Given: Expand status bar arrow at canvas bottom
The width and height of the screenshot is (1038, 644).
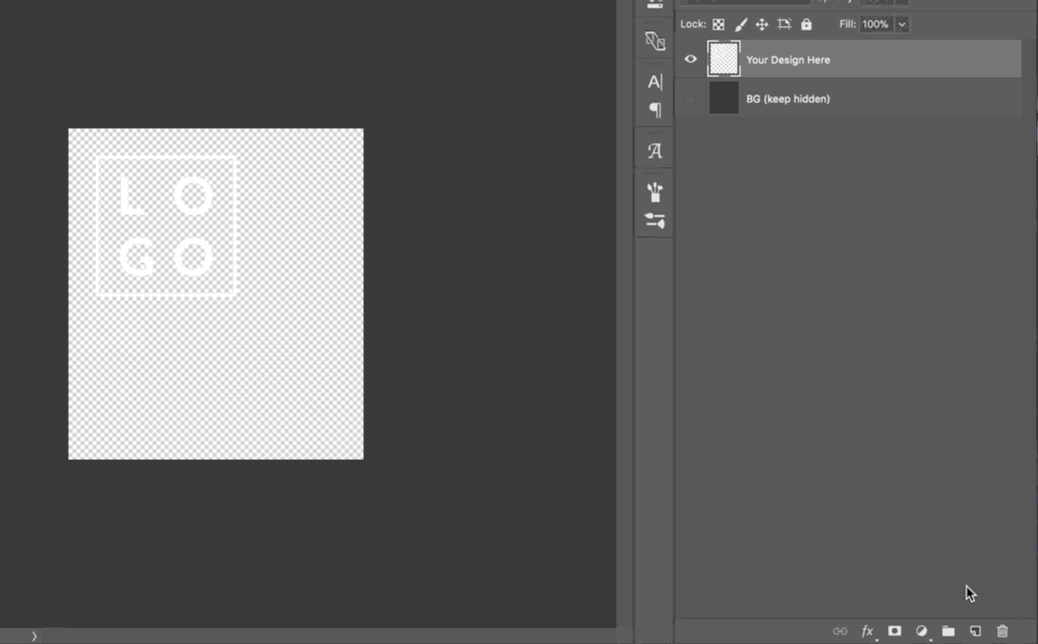Looking at the screenshot, I should 34,636.
